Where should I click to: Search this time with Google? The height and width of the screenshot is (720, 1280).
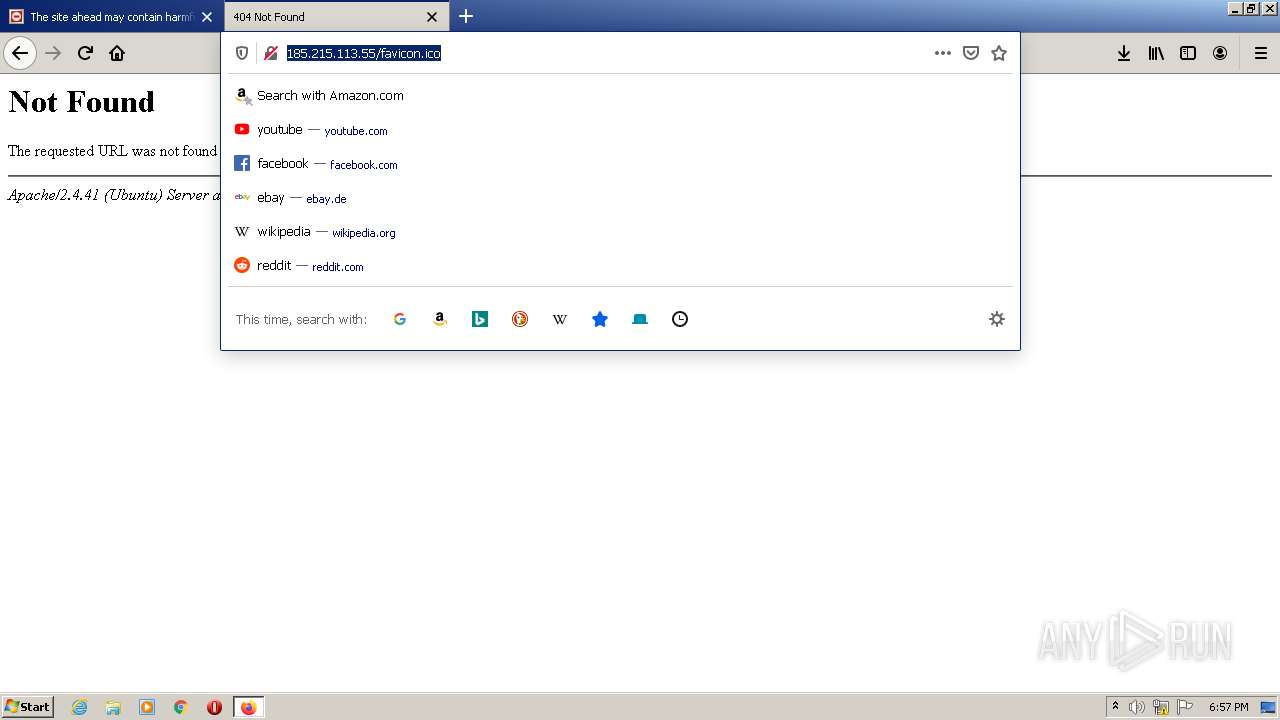[x=400, y=319]
